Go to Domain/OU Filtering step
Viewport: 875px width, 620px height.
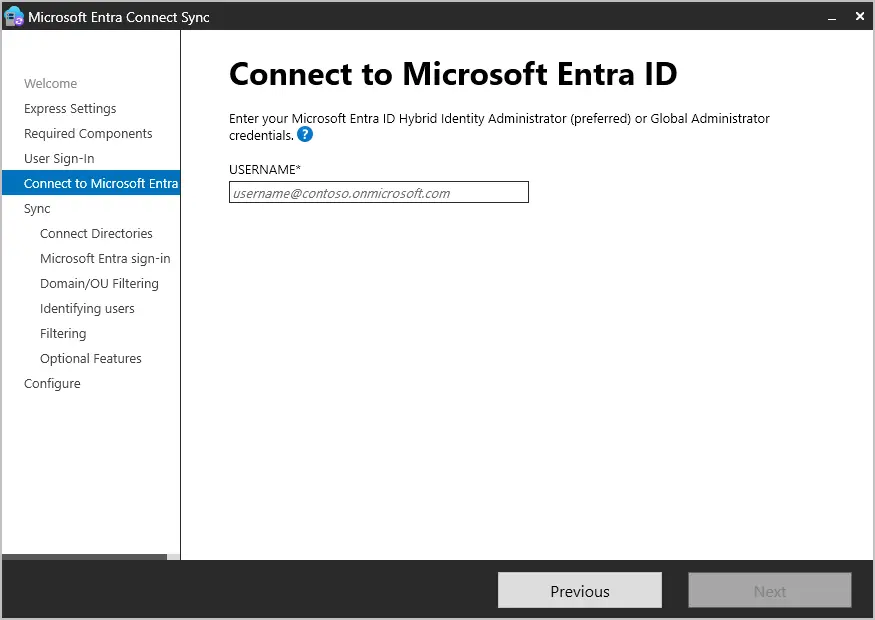pos(99,284)
